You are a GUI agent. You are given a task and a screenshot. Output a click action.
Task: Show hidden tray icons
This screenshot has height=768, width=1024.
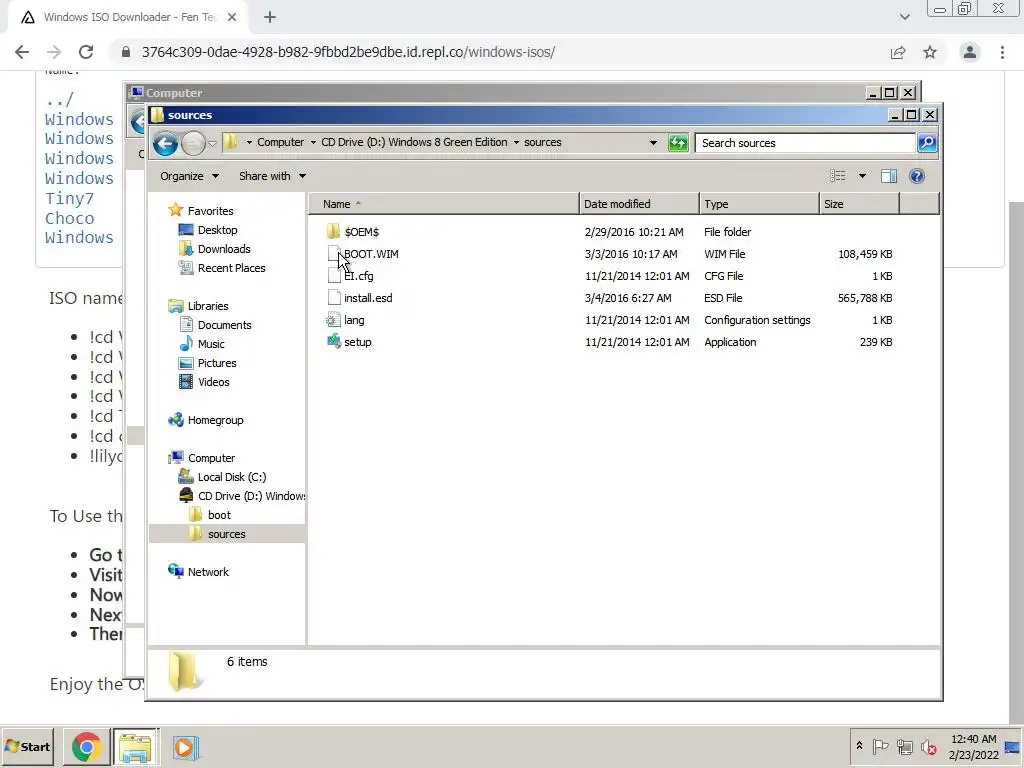(x=859, y=746)
